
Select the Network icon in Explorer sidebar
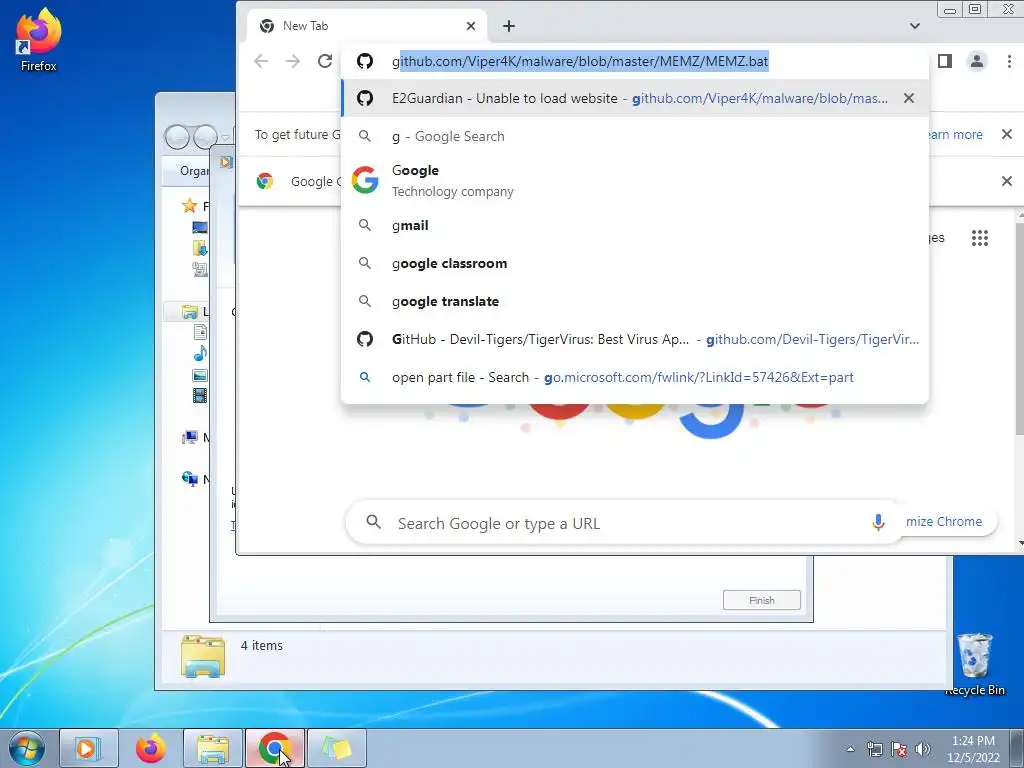(x=190, y=479)
